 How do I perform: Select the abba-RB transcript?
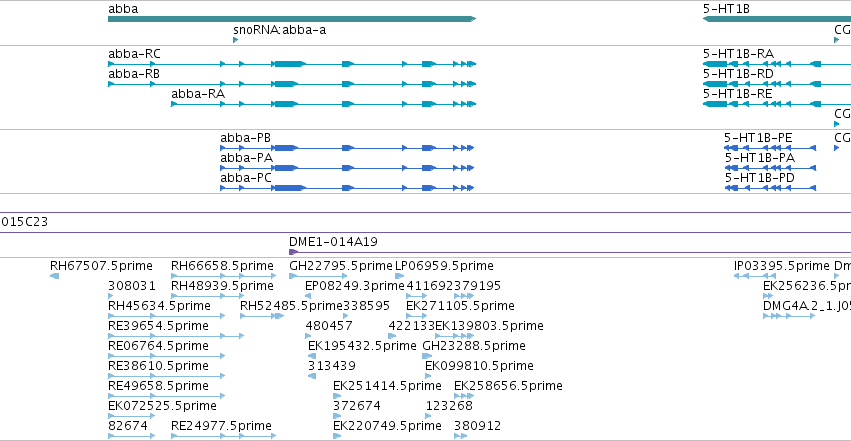(292, 84)
